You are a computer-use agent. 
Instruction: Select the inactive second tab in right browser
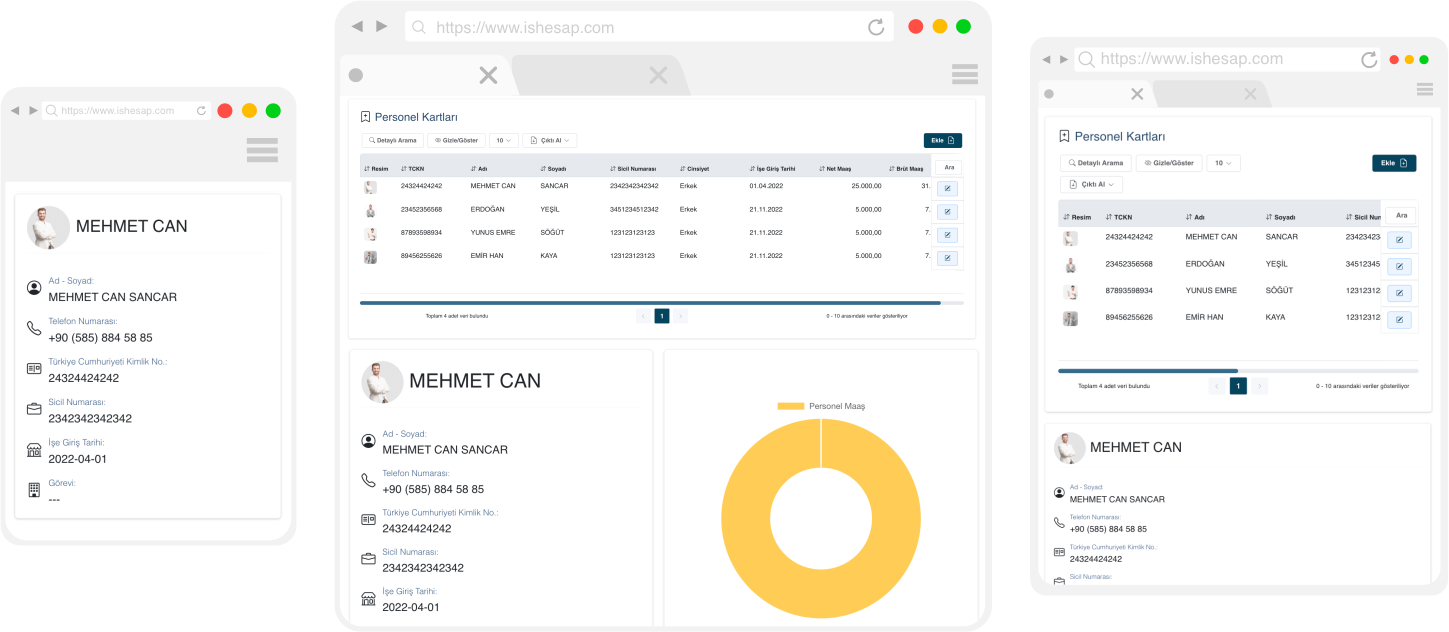pos(1210,94)
